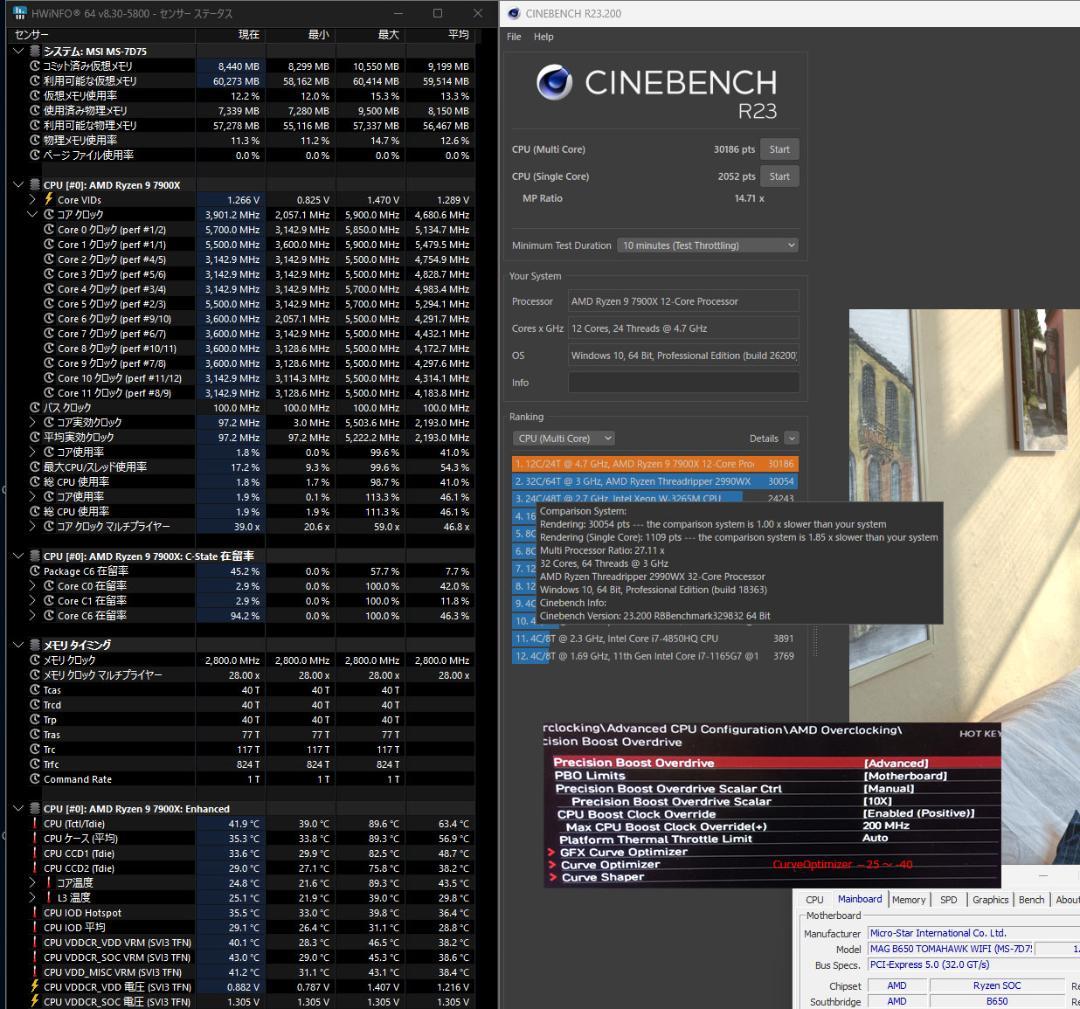Click the Precision Boost Overdrive highlighted row
This screenshot has height=1009, width=1080.
coord(776,762)
